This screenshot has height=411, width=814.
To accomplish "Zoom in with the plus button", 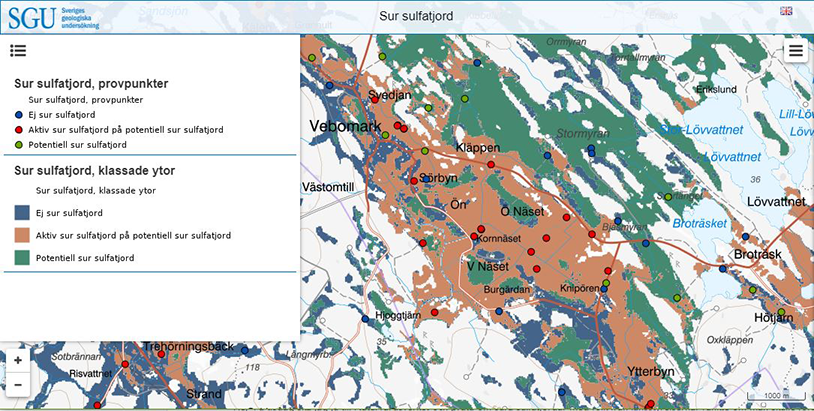I will click(17, 360).
